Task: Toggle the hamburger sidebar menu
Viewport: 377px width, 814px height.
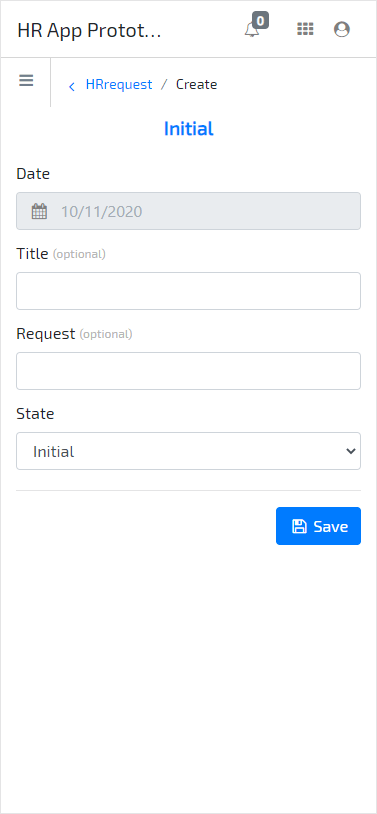Action: coord(26,80)
